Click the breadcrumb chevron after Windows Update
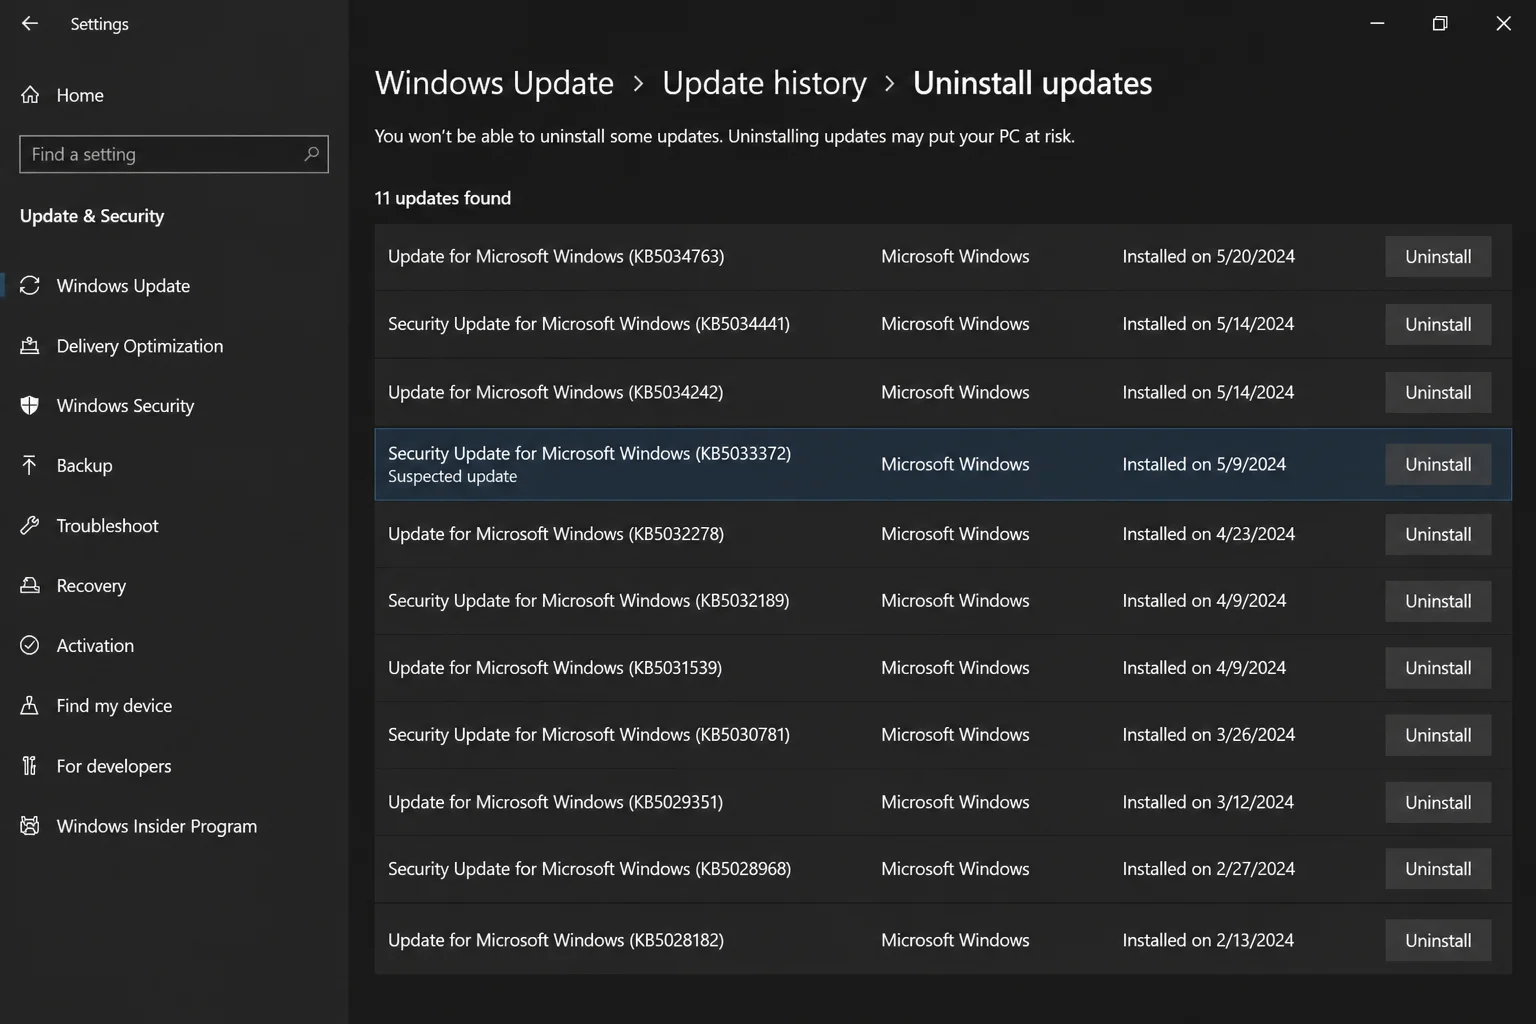The image size is (1536, 1024). click(638, 84)
